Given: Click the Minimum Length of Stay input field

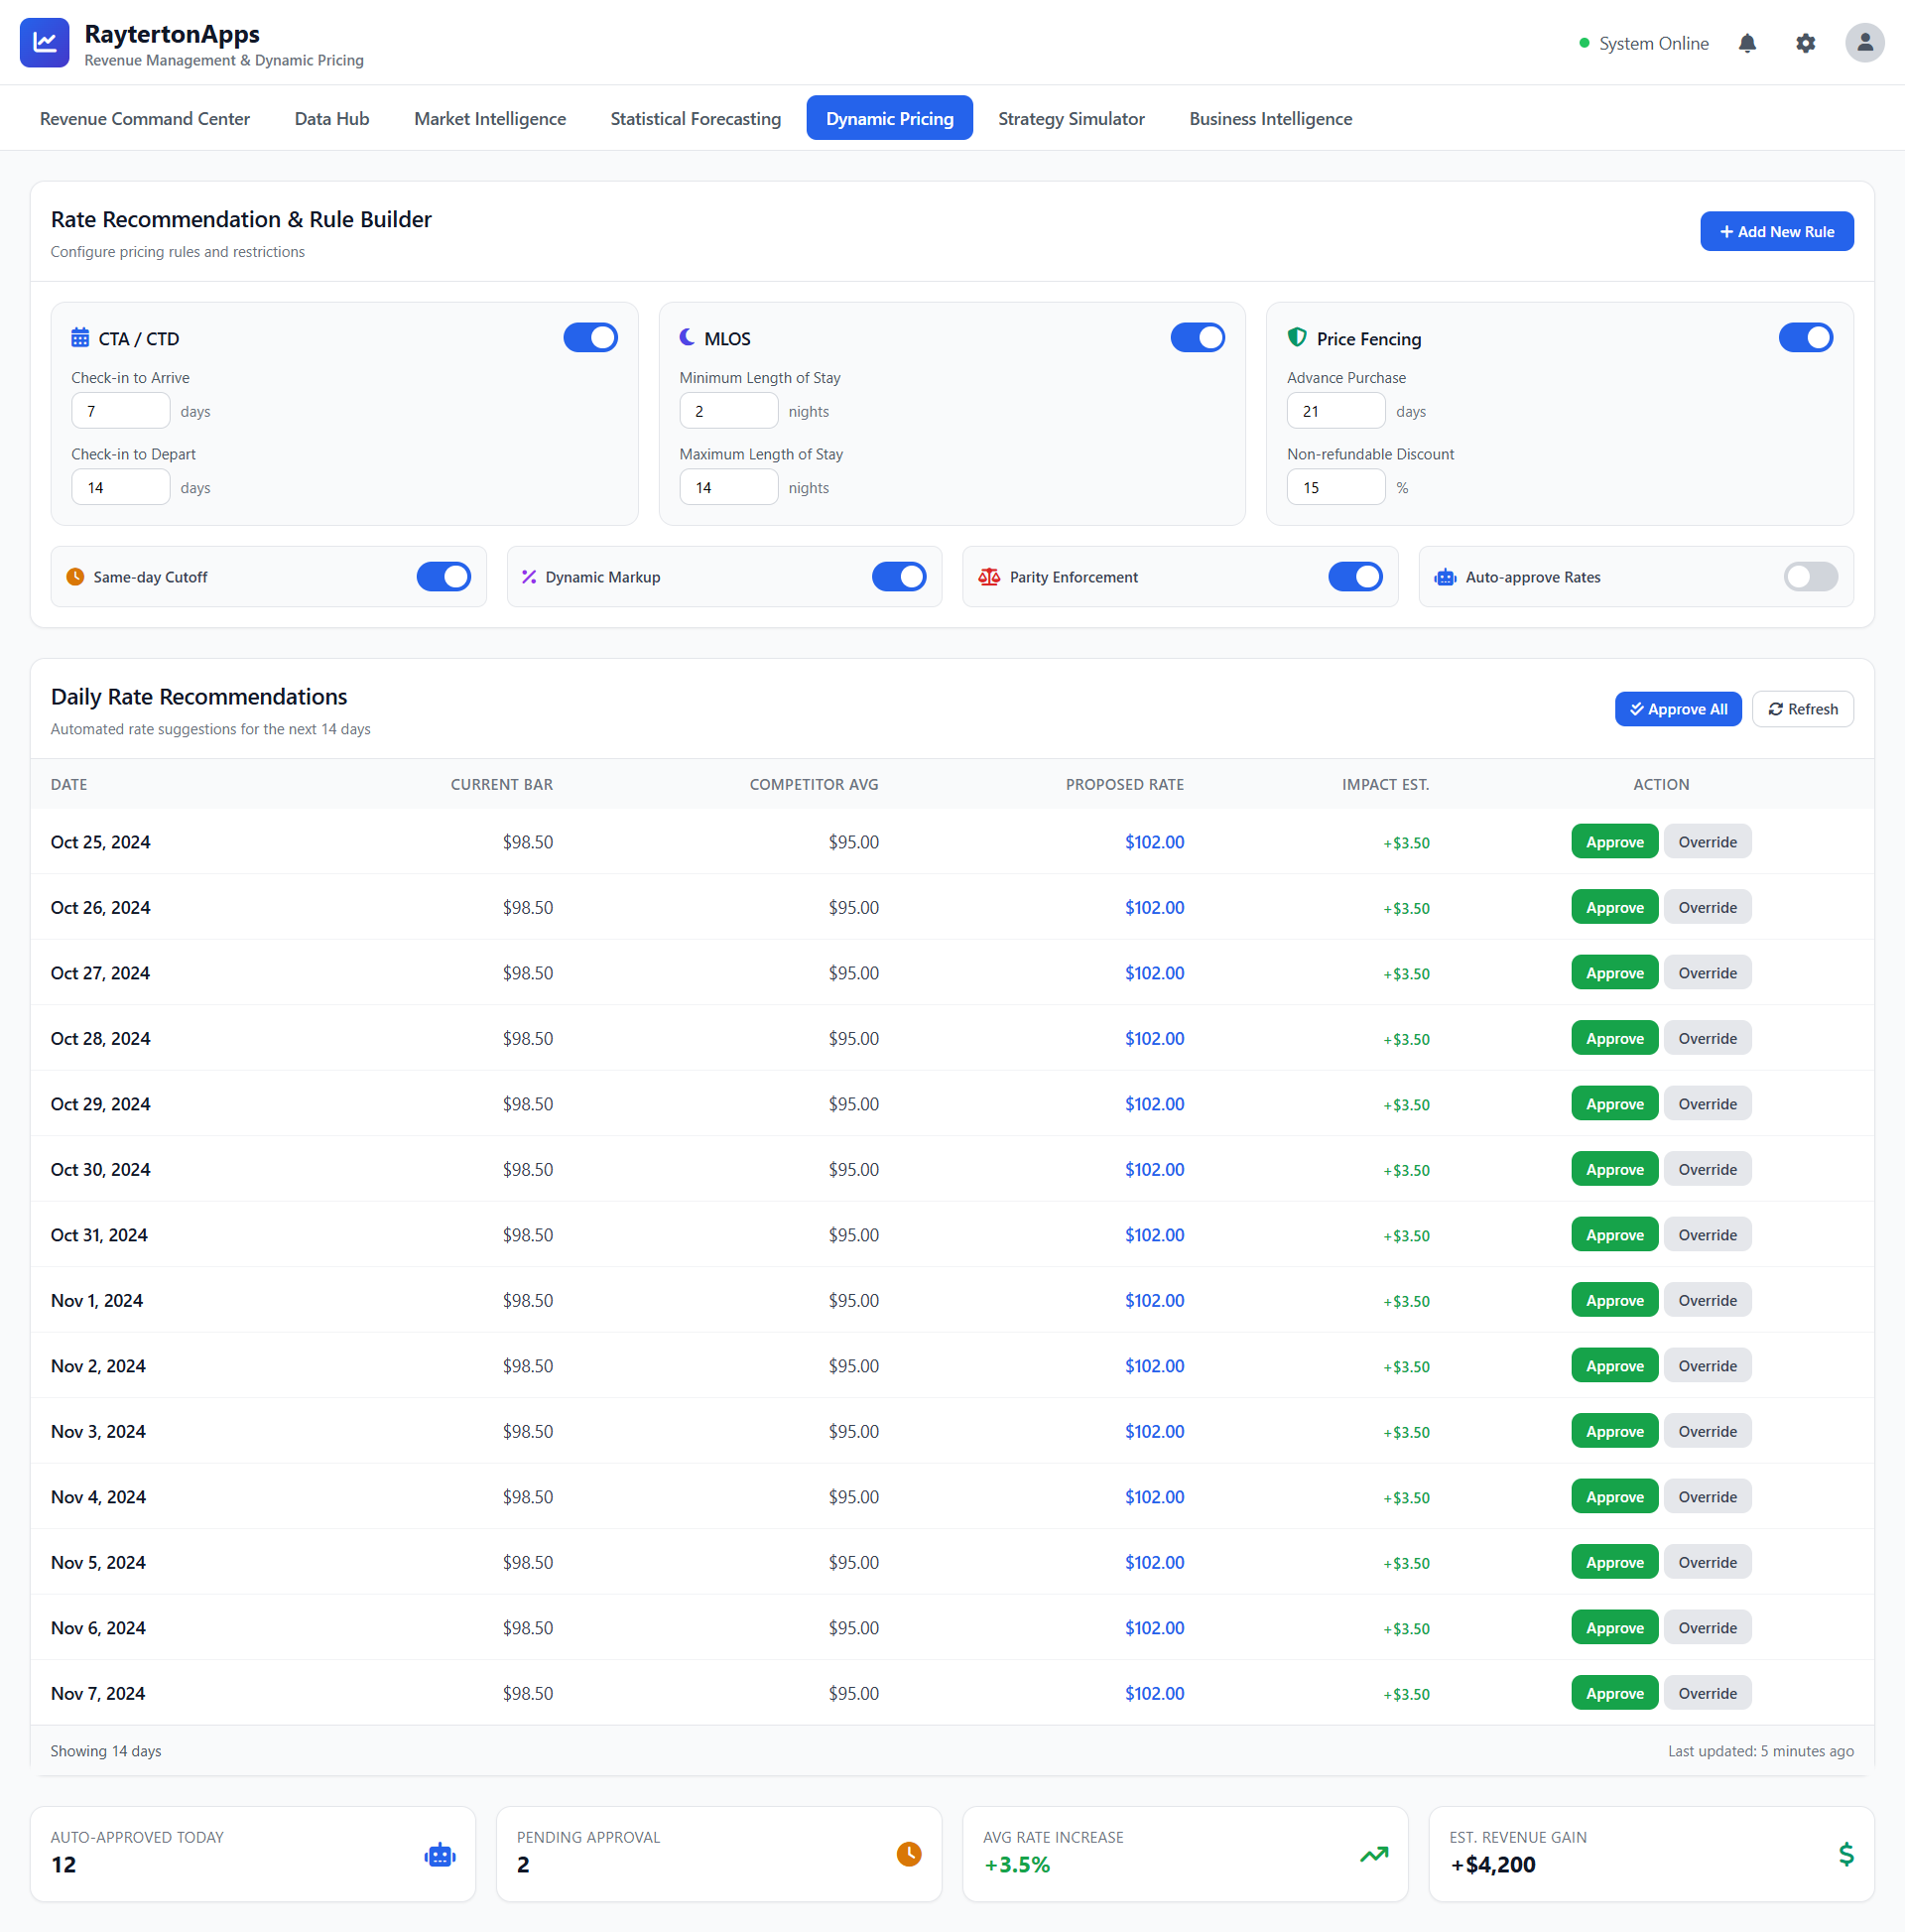Looking at the screenshot, I should pyautogui.click(x=728, y=410).
